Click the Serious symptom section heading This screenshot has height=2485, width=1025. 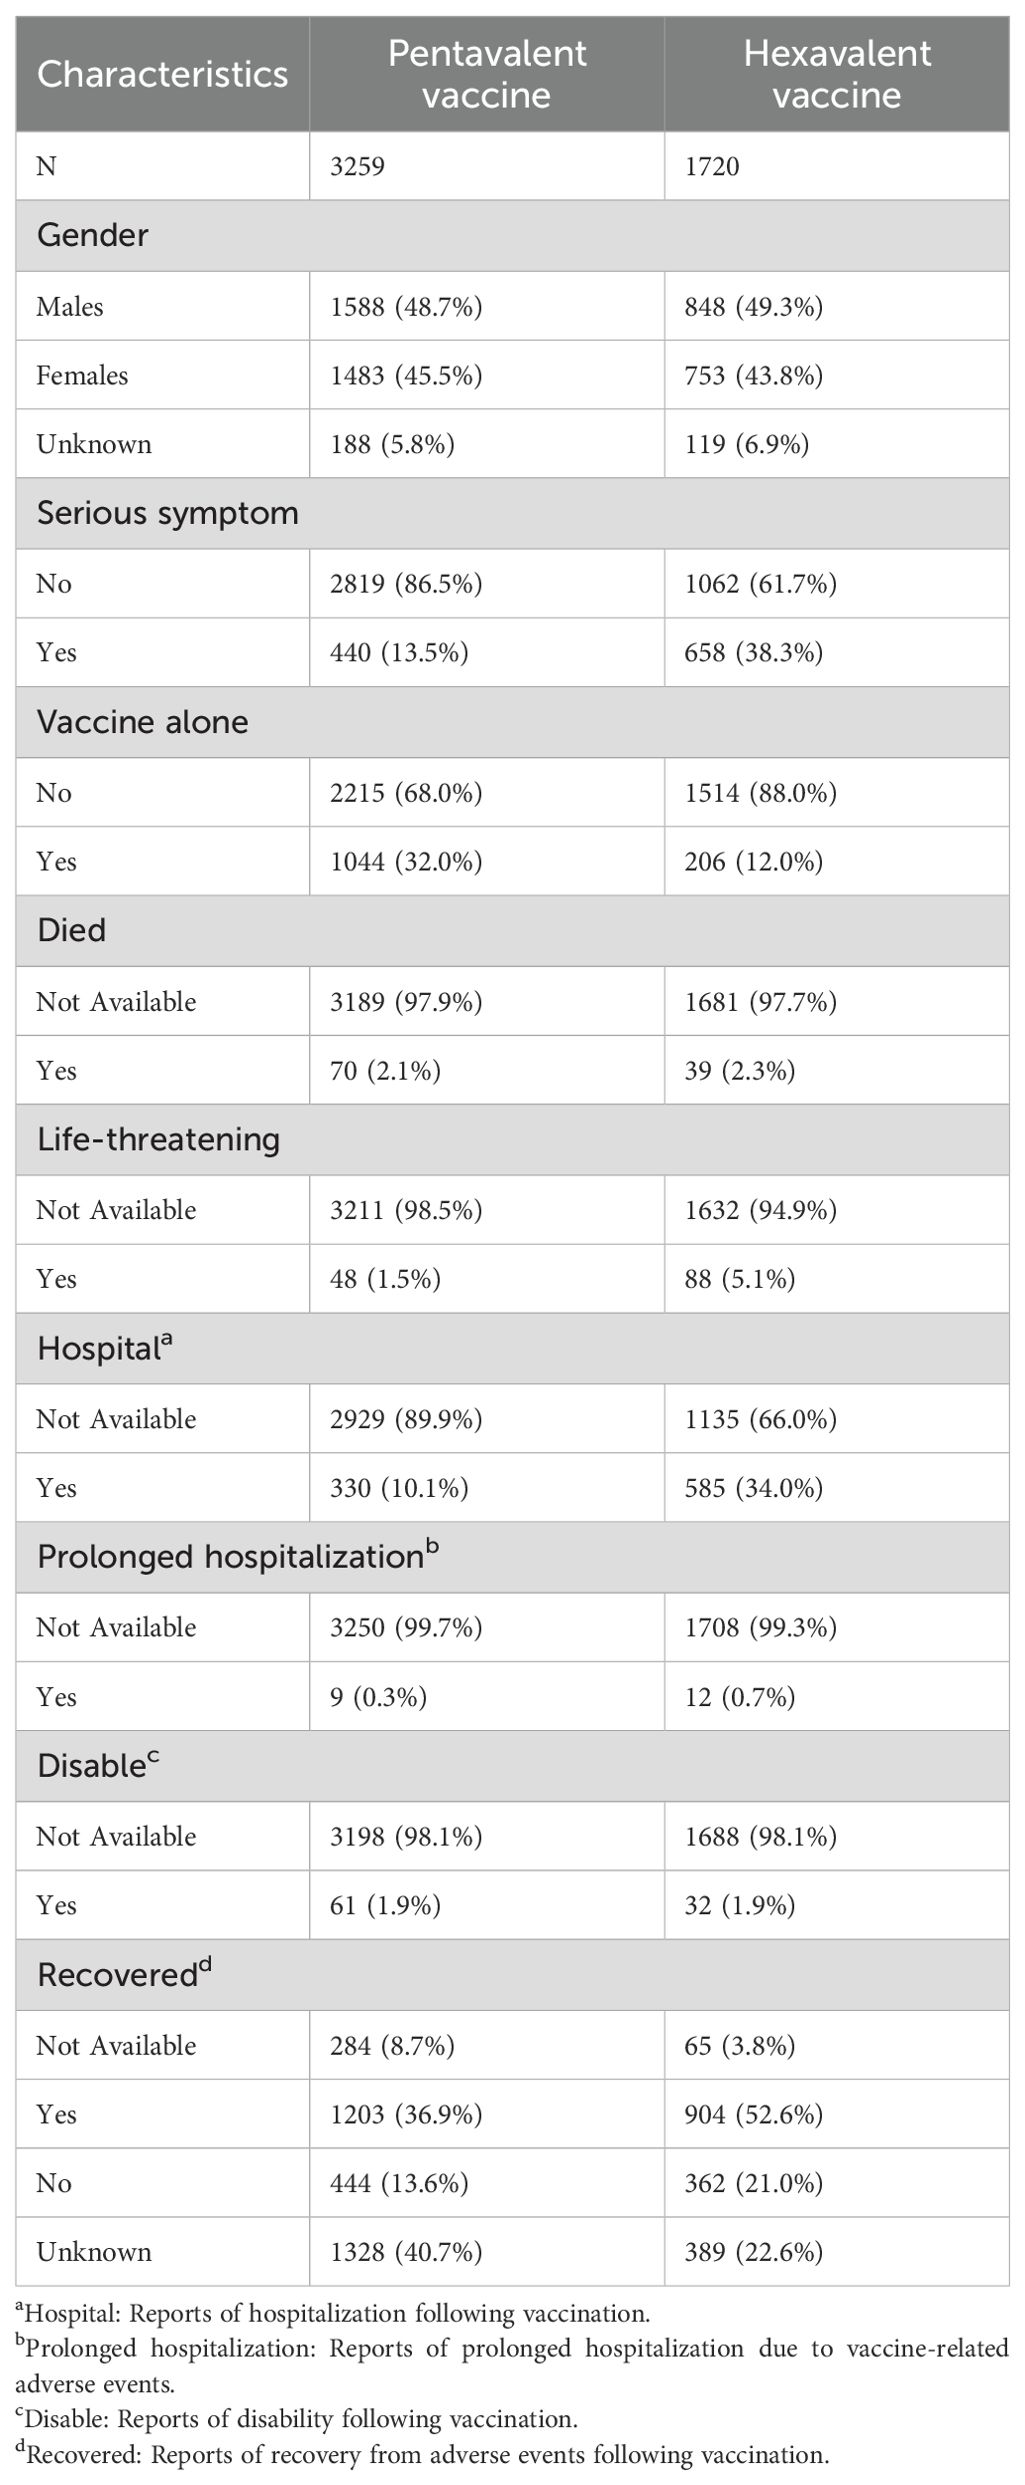(167, 513)
